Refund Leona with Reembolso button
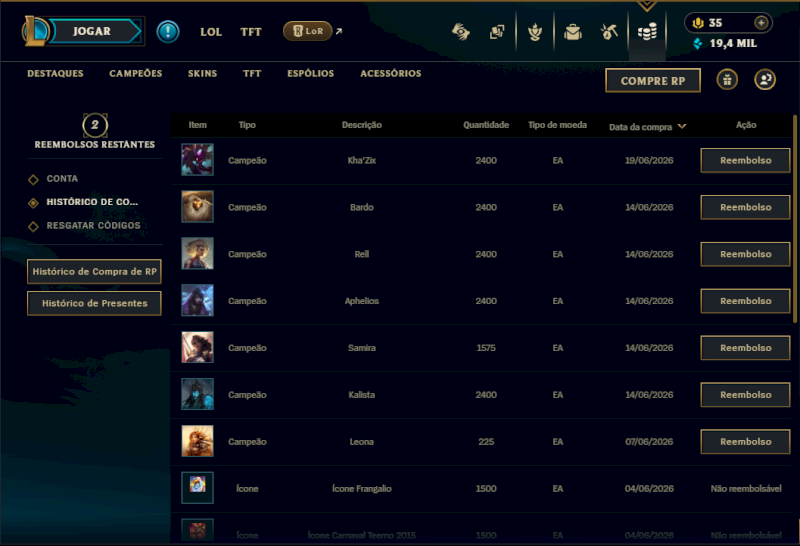 click(x=745, y=442)
